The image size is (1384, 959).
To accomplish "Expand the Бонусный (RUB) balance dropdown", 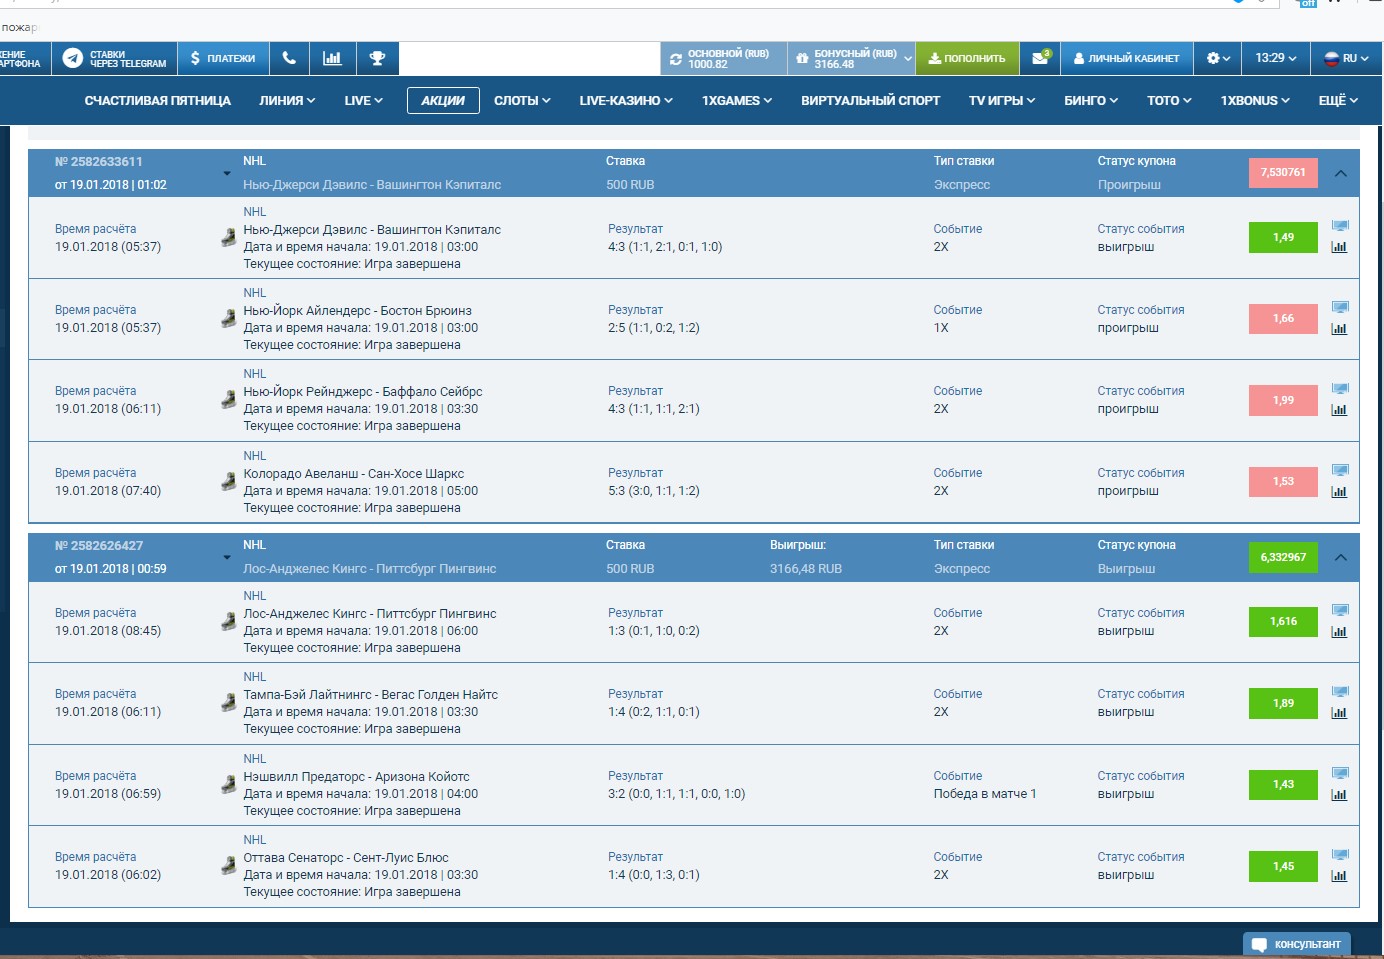I will [x=908, y=57].
